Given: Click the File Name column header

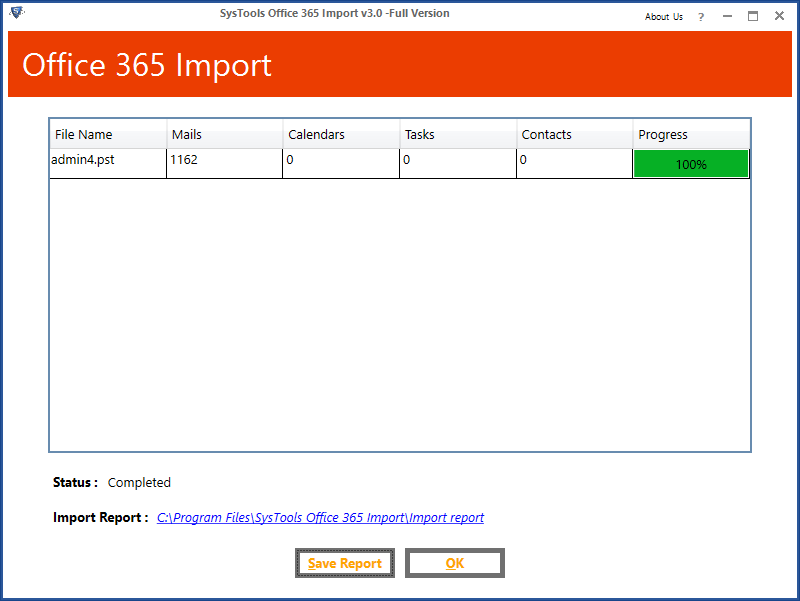Looking at the screenshot, I should [x=85, y=134].
